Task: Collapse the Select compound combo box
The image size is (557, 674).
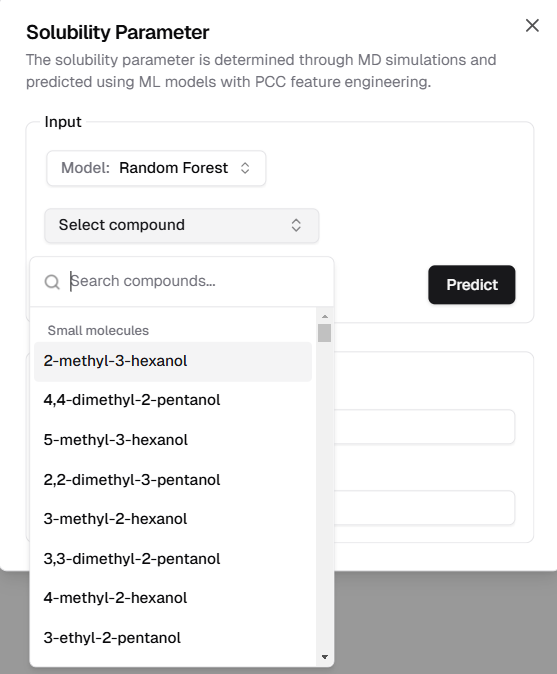Action: [x=182, y=225]
